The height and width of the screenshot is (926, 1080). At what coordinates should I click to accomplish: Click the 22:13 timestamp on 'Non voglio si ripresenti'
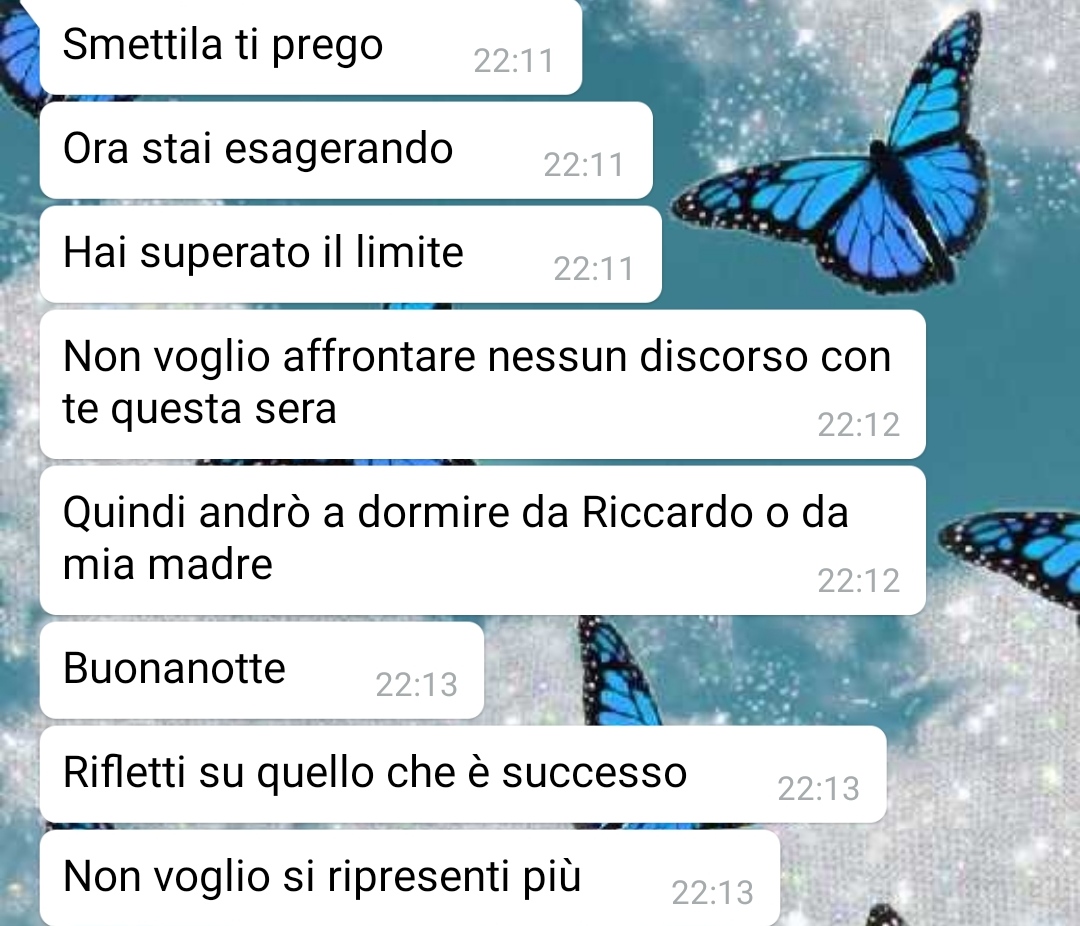[x=712, y=894]
